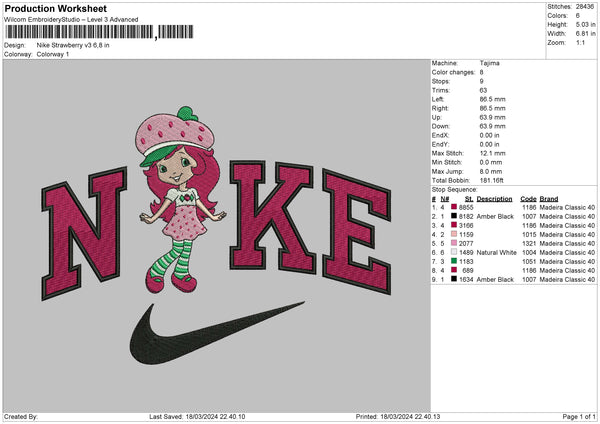Pick the Natural White swatch beside 1489

click(x=454, y=252)
